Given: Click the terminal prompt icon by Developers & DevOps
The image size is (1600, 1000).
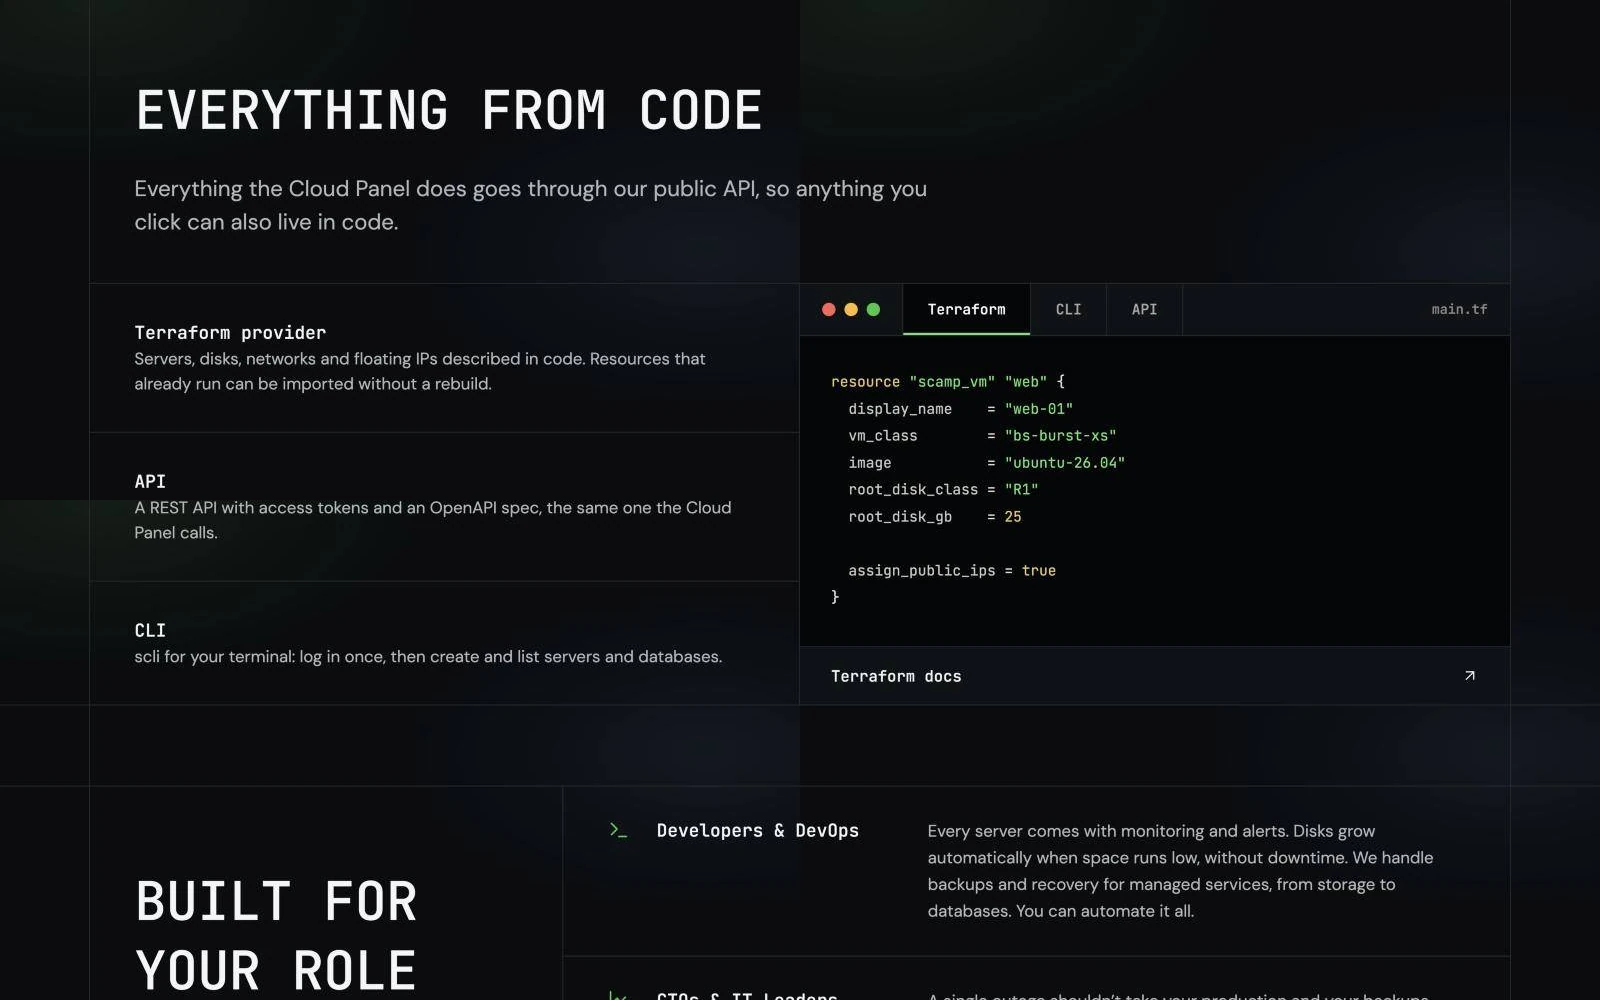Looking at the screenshot, I should (618, 830).
